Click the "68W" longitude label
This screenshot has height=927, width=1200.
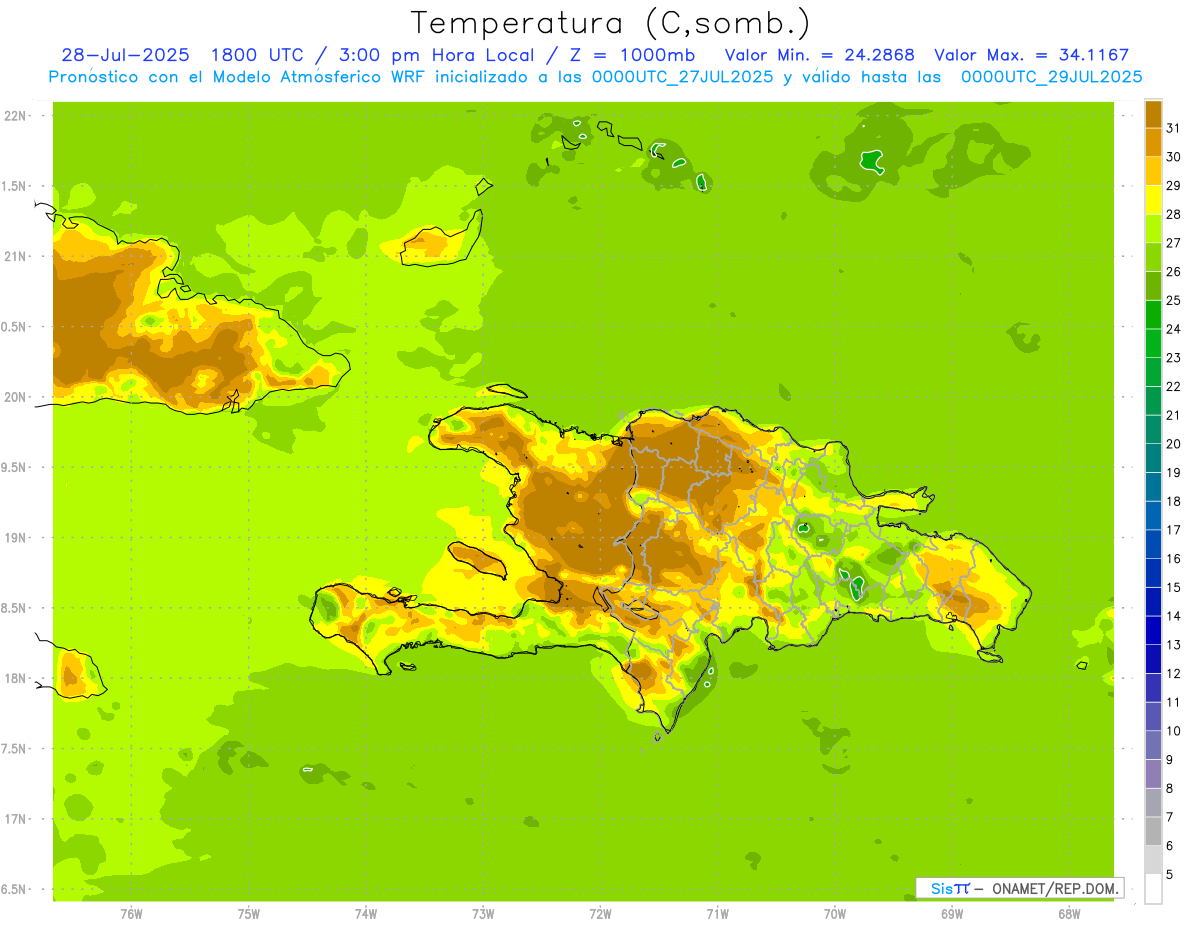[1069, 913]
